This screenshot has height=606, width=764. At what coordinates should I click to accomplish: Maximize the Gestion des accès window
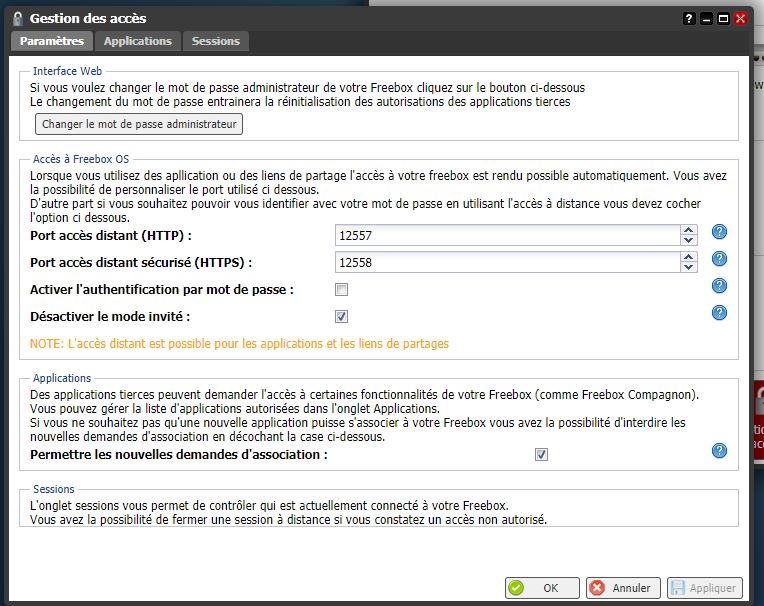pos(724,19)
